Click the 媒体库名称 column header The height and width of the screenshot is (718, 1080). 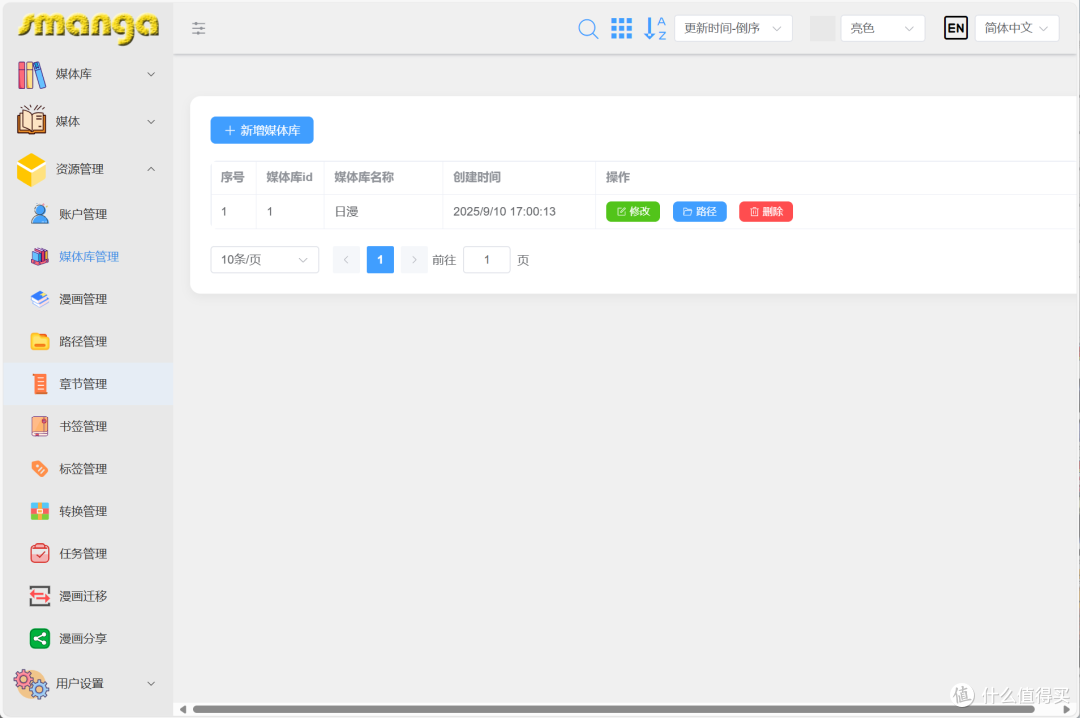pyautogui.click(x=384, y=178)
